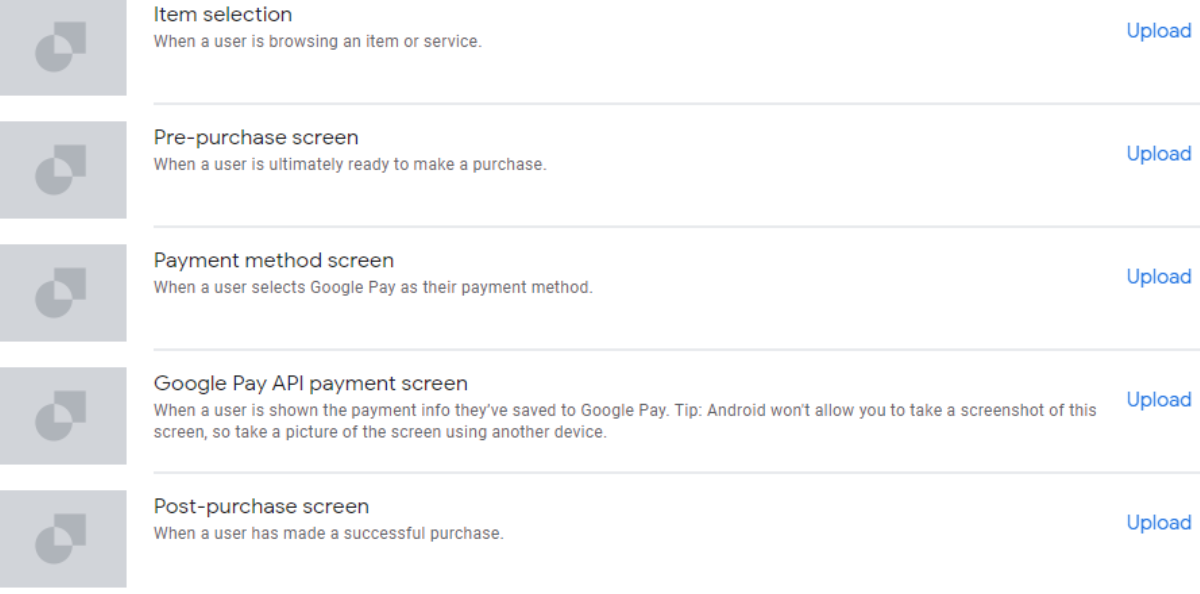Click the Post-purchase screen placeholder thumbnail
The image size is (1200, 594).
[63, 539]
